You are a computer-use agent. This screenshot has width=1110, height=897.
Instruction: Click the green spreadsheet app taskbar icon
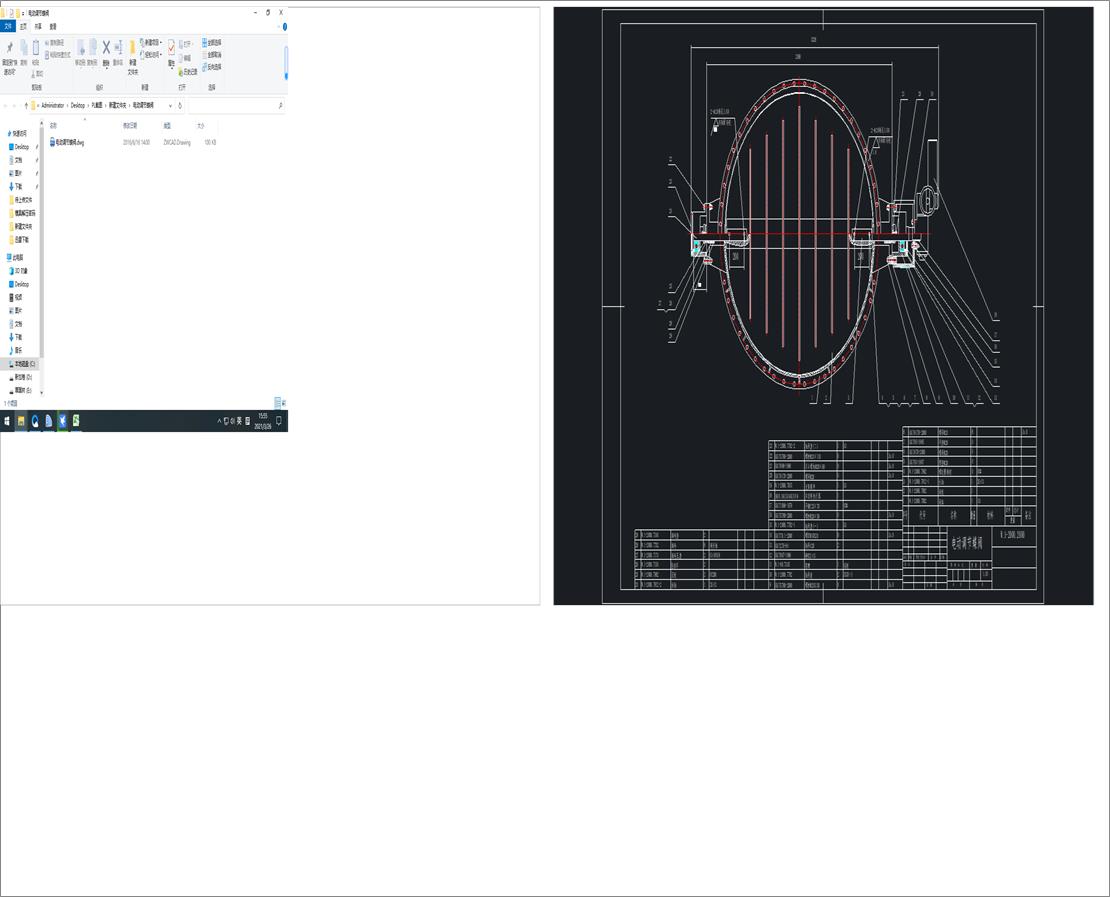[76, 421]
